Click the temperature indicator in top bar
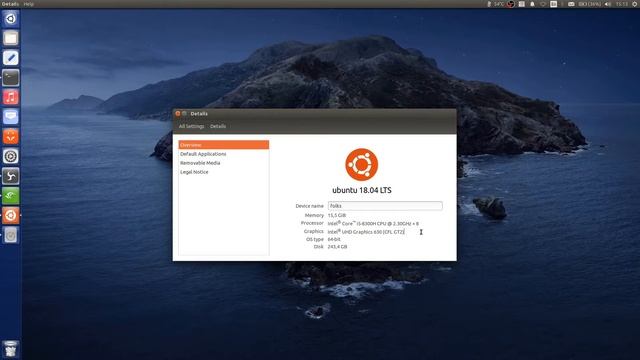This screenshot has width=640, height=360. 496,4
